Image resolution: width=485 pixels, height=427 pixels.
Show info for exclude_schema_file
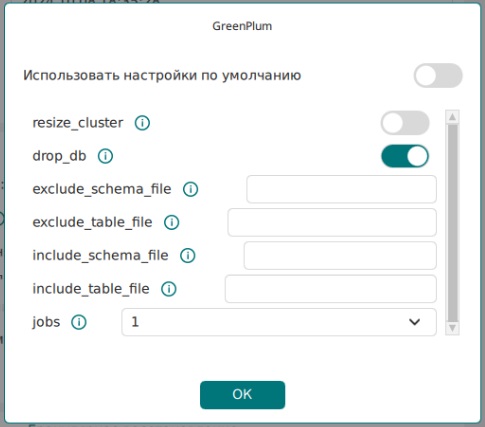click(191, 189)
